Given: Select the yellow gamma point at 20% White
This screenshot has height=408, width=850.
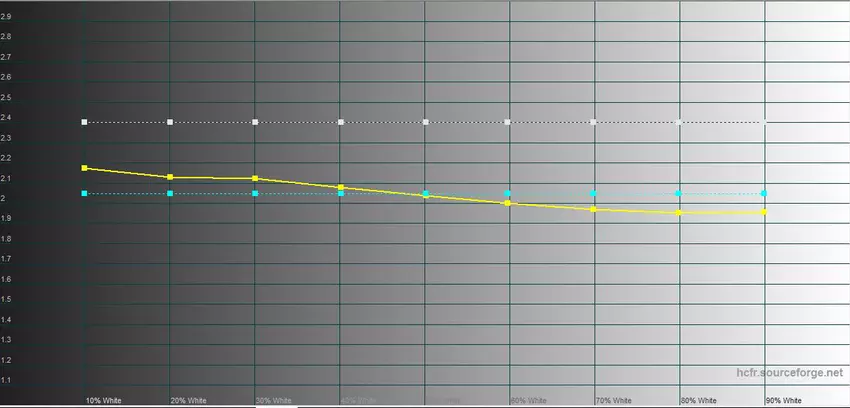Looking at the screenshot, I should click(171, 177).
